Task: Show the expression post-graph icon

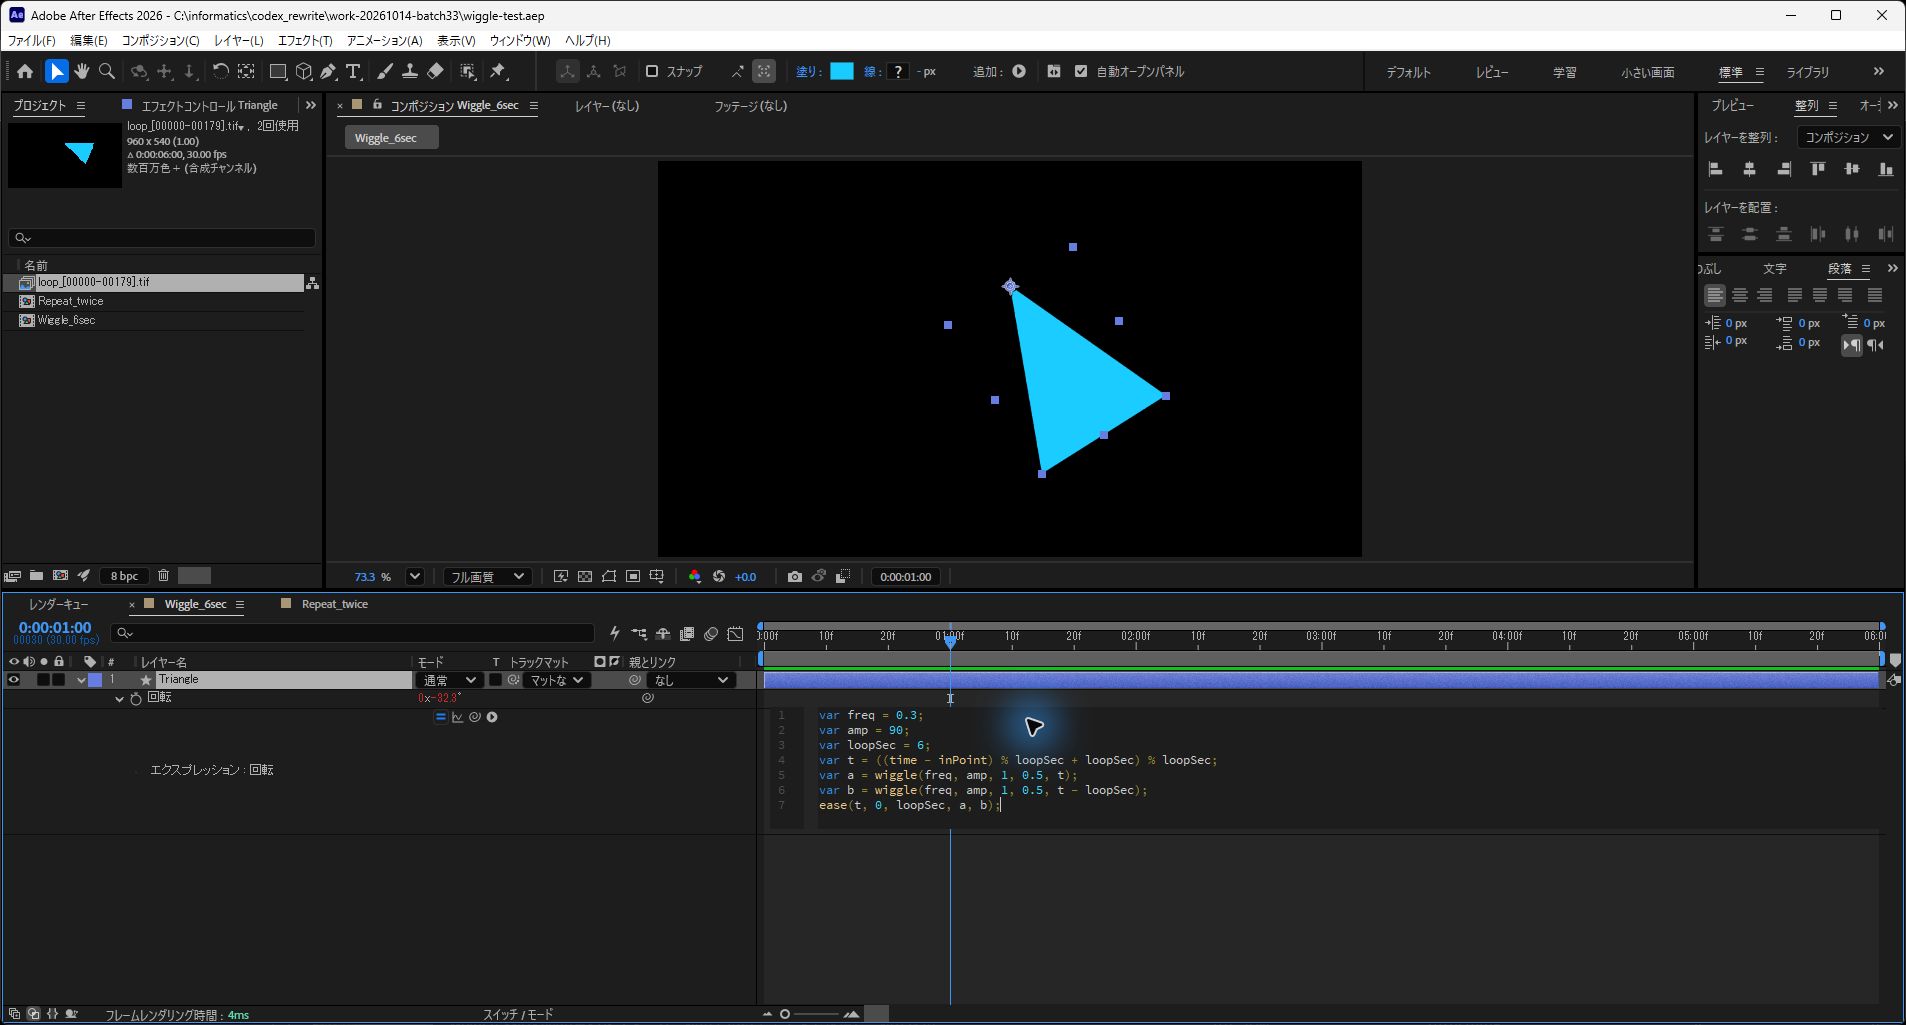Action: point(457,717)
